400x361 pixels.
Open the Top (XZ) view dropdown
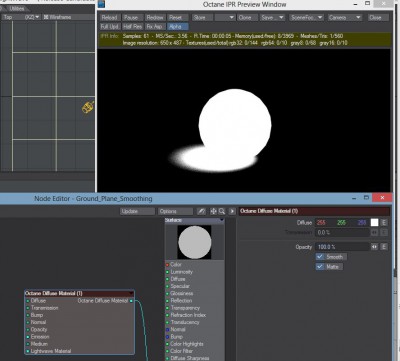(21, 17)
